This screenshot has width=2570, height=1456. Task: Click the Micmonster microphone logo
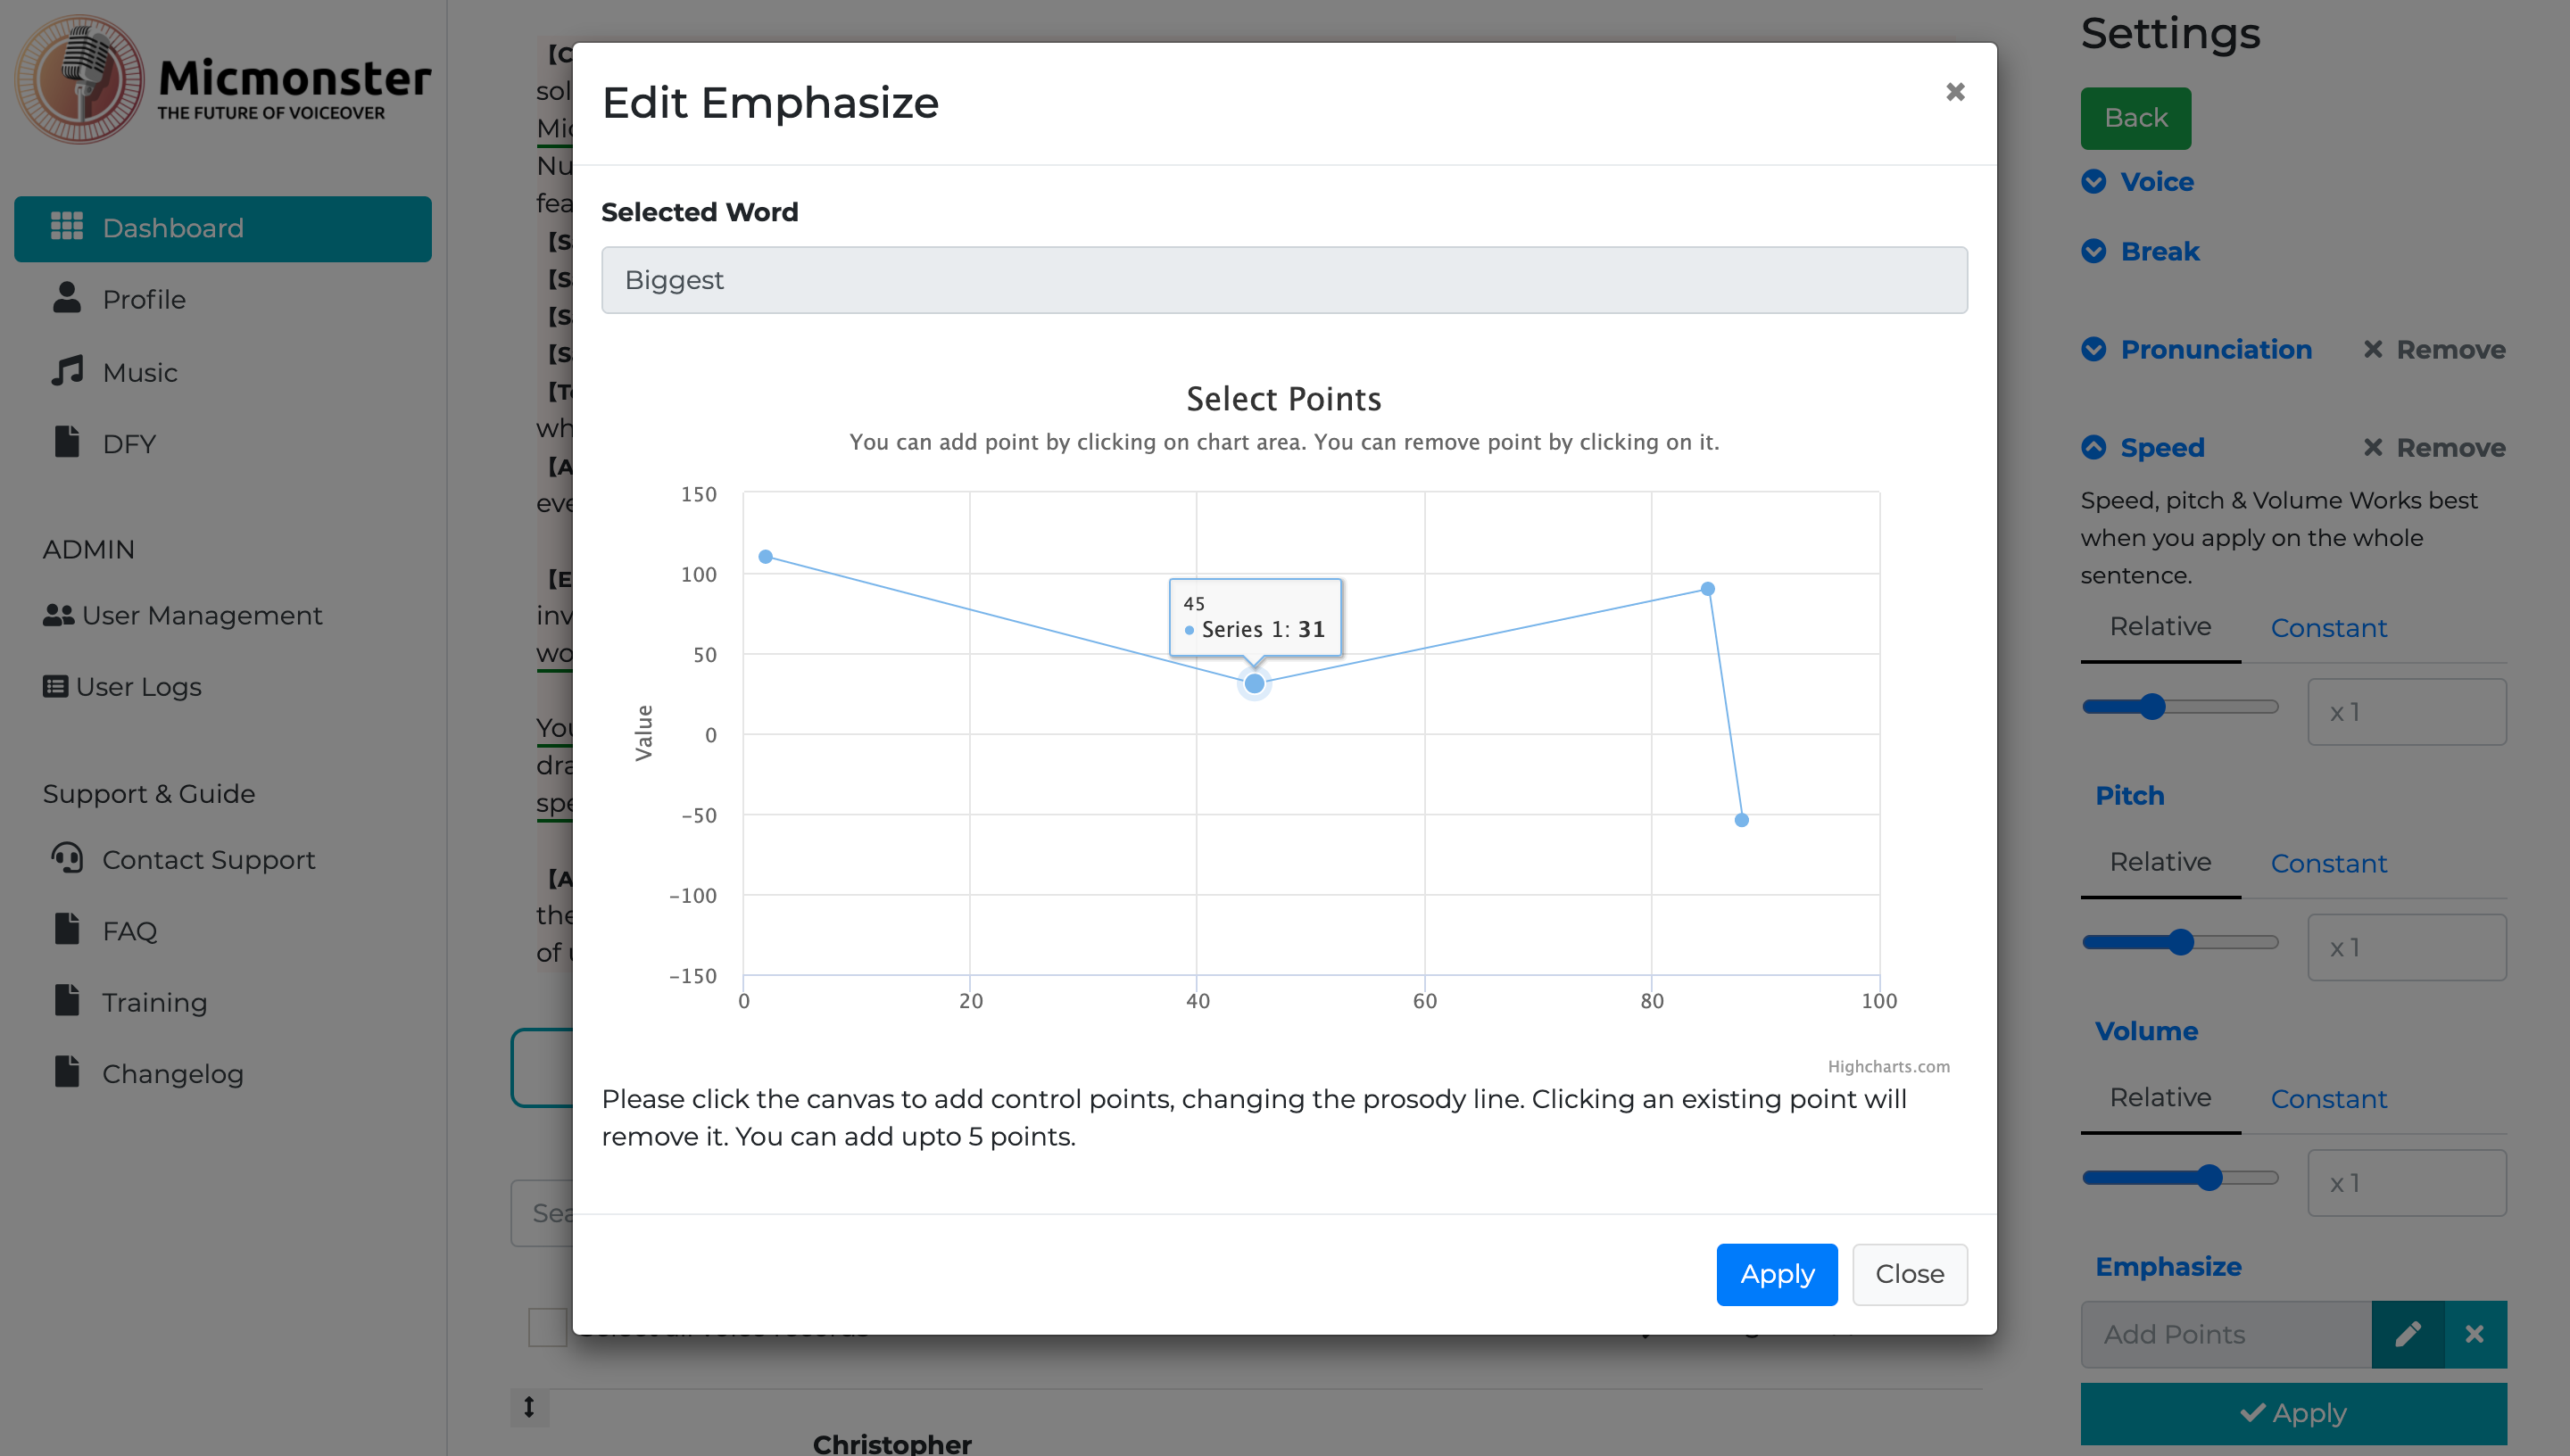click(80, 80)
